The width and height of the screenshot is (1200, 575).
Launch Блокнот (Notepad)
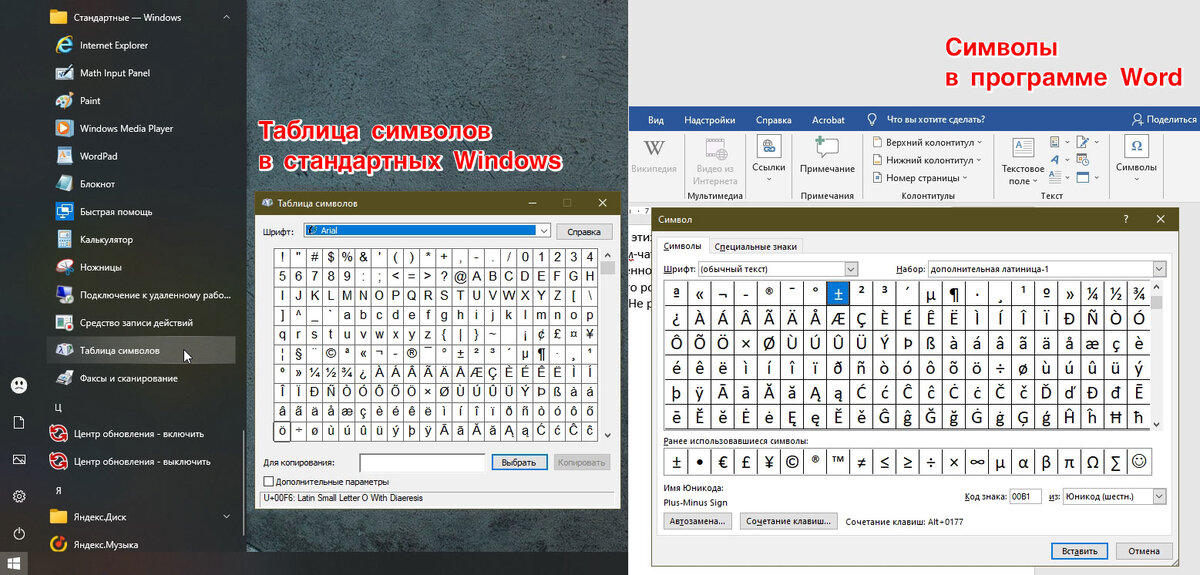coord(140,184)
